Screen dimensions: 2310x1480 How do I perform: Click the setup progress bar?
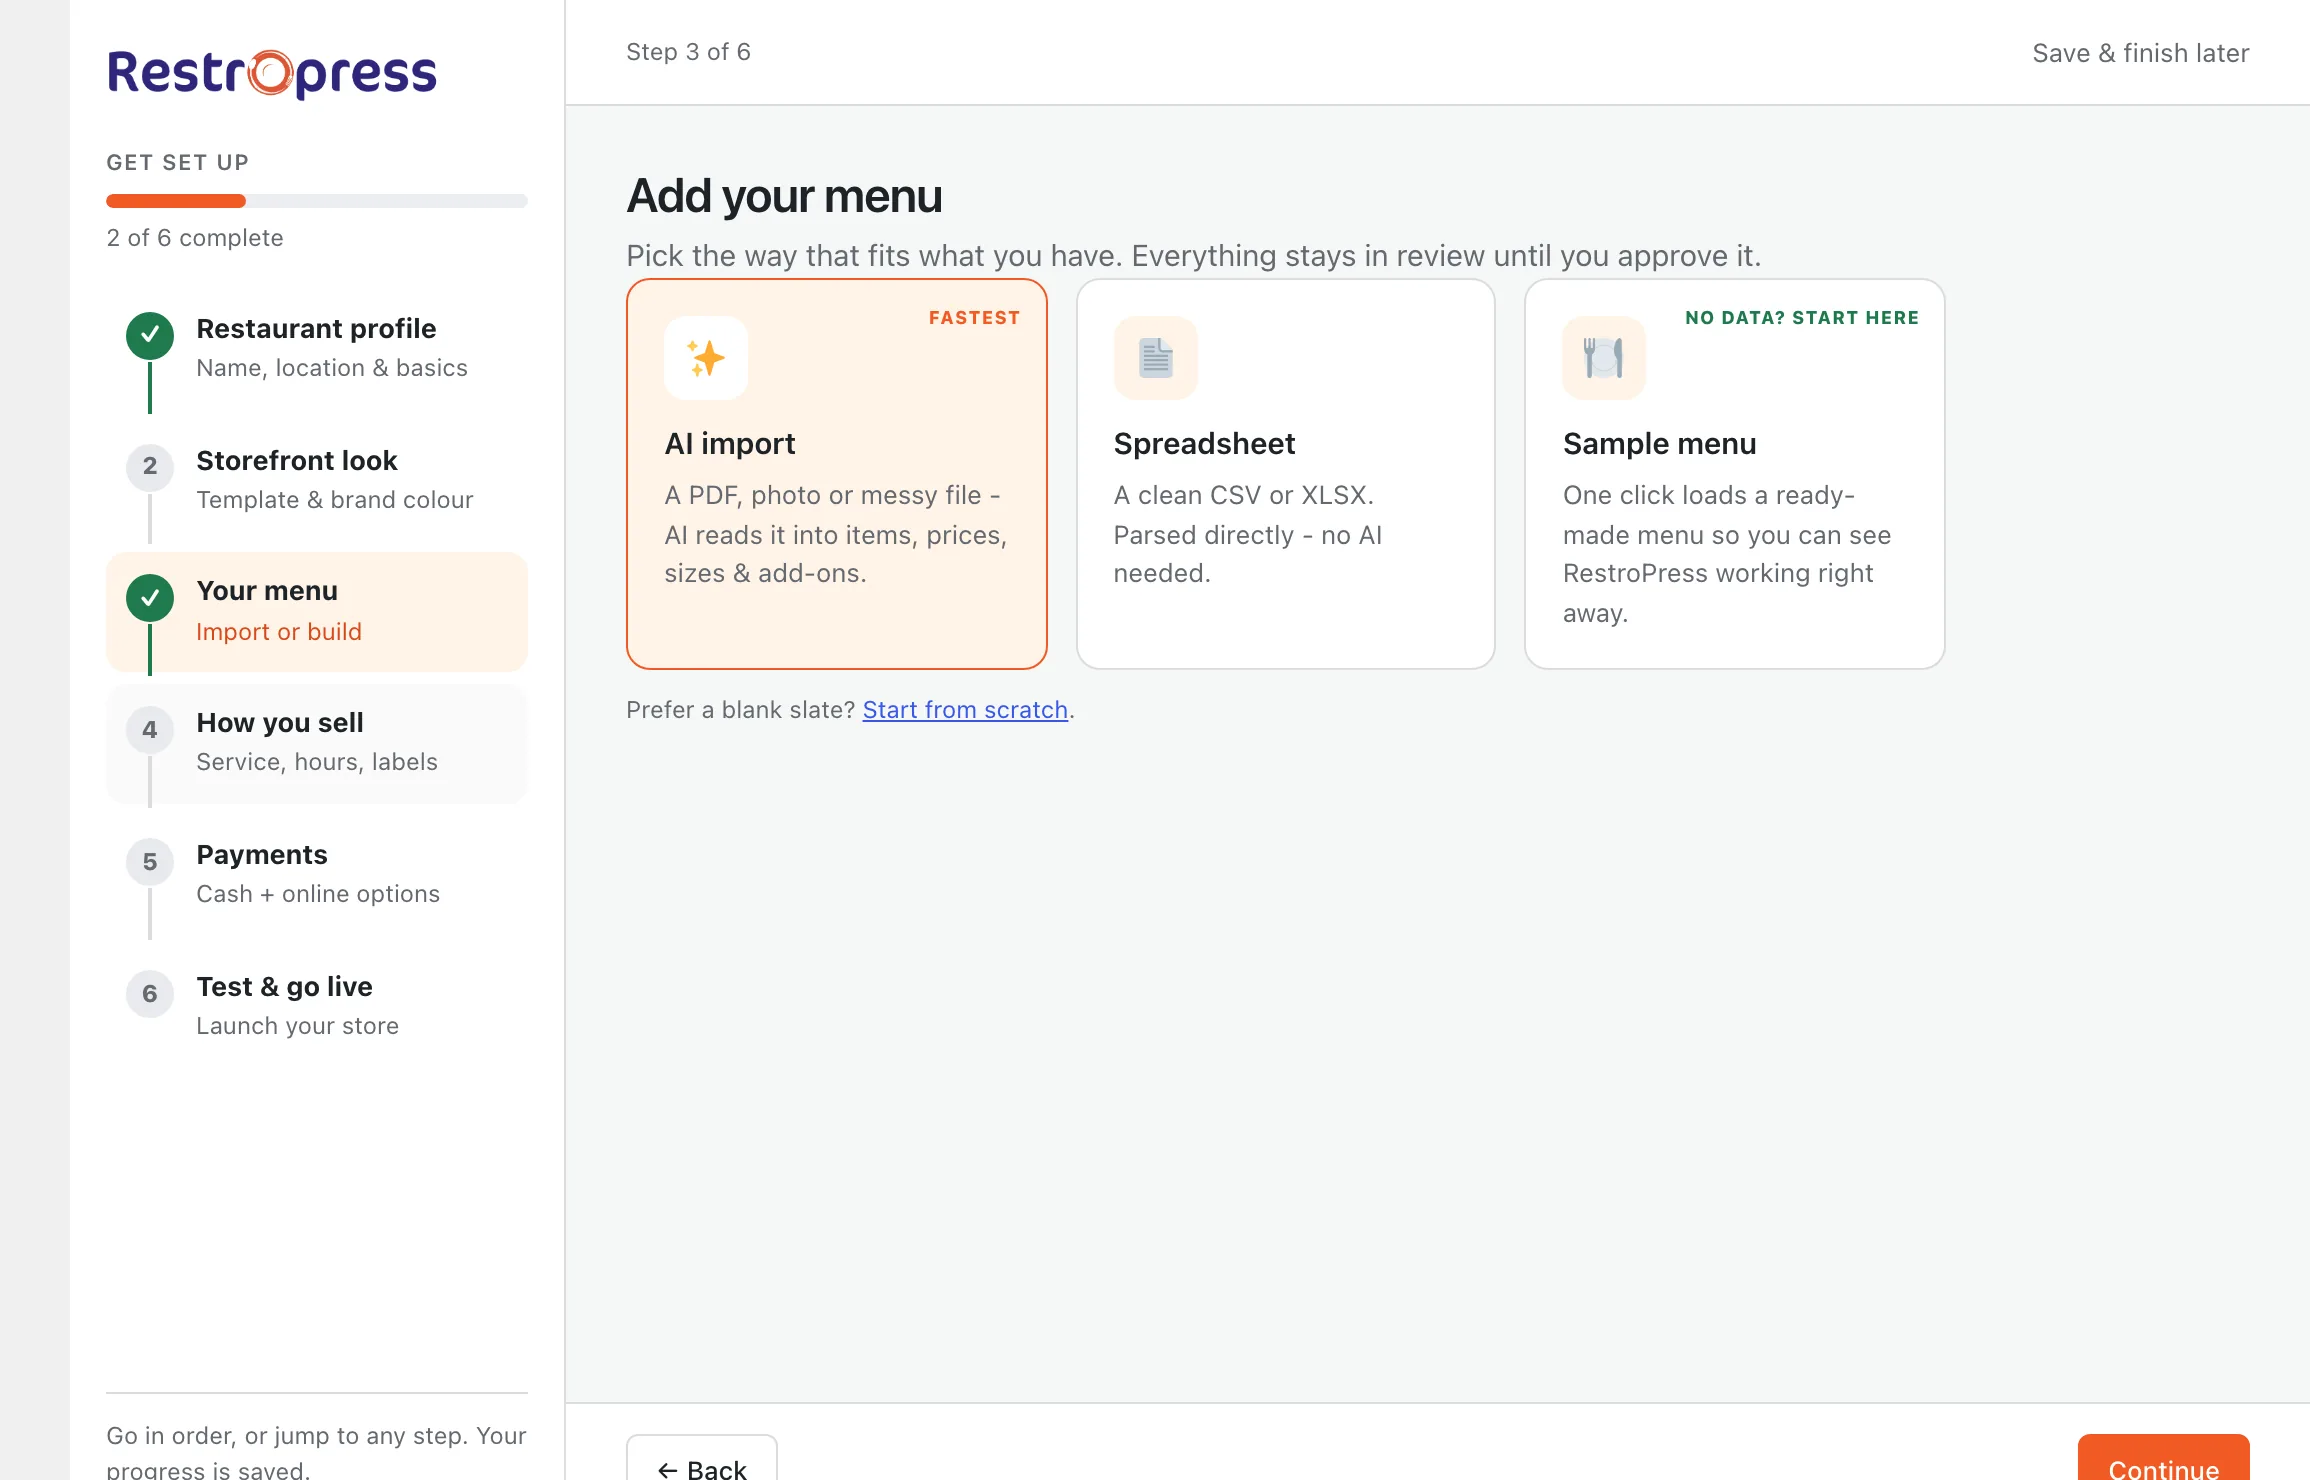click(x=317, y=201)
